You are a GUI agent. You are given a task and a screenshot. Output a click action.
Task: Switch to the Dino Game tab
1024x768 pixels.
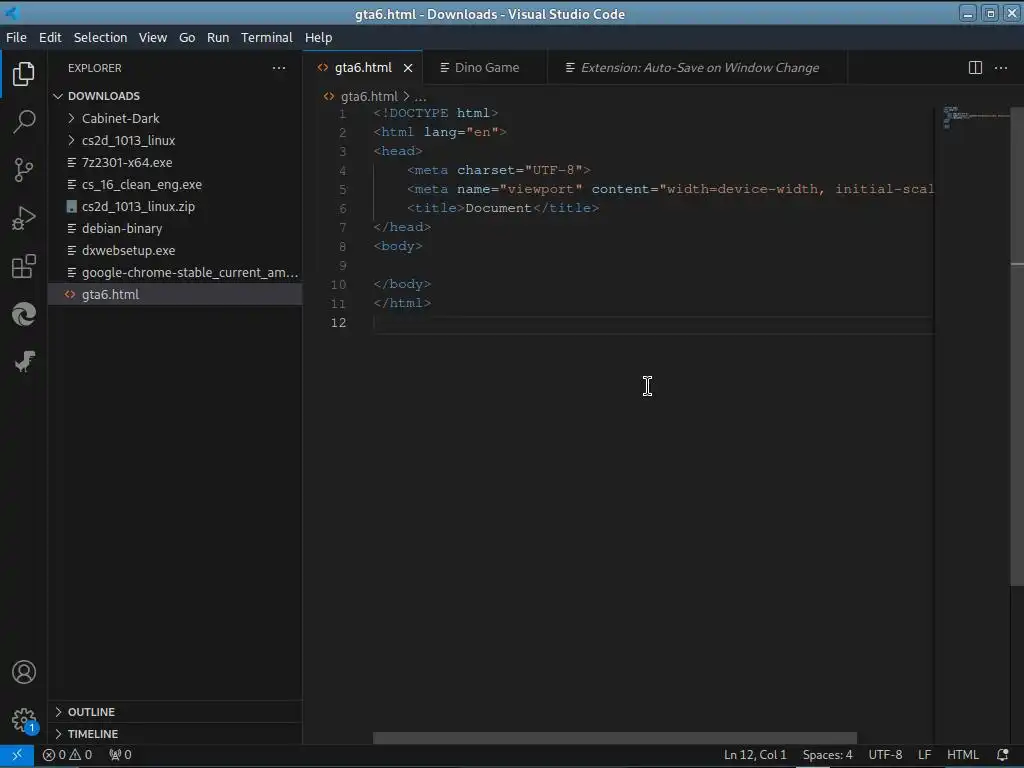pyautogui.click(x=486, y=68)
